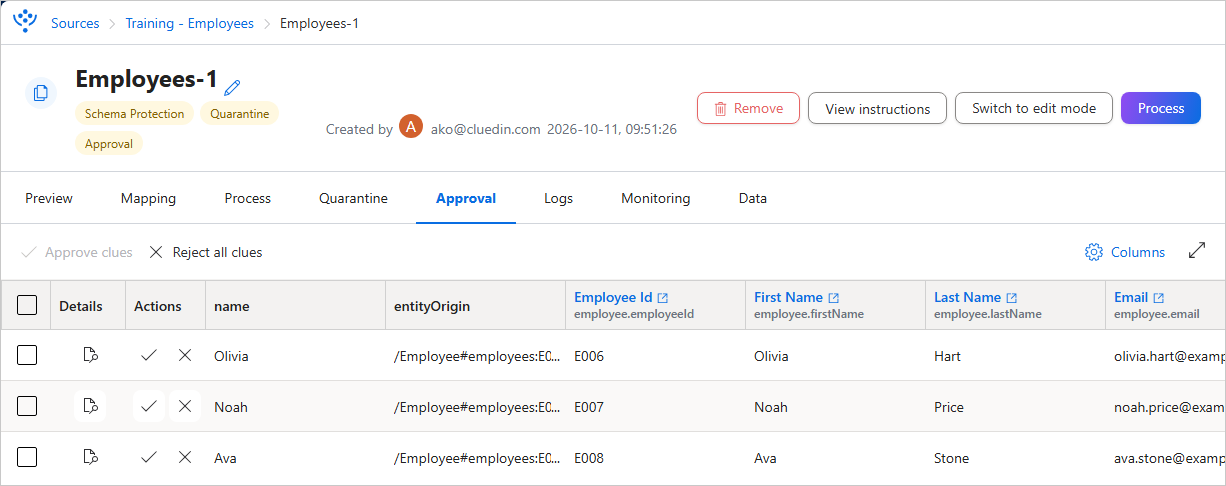Image resolution: width=1226 pixels, height=486 pixels.
Task: Open the Data tab
Action: click(x=753, y=198)
